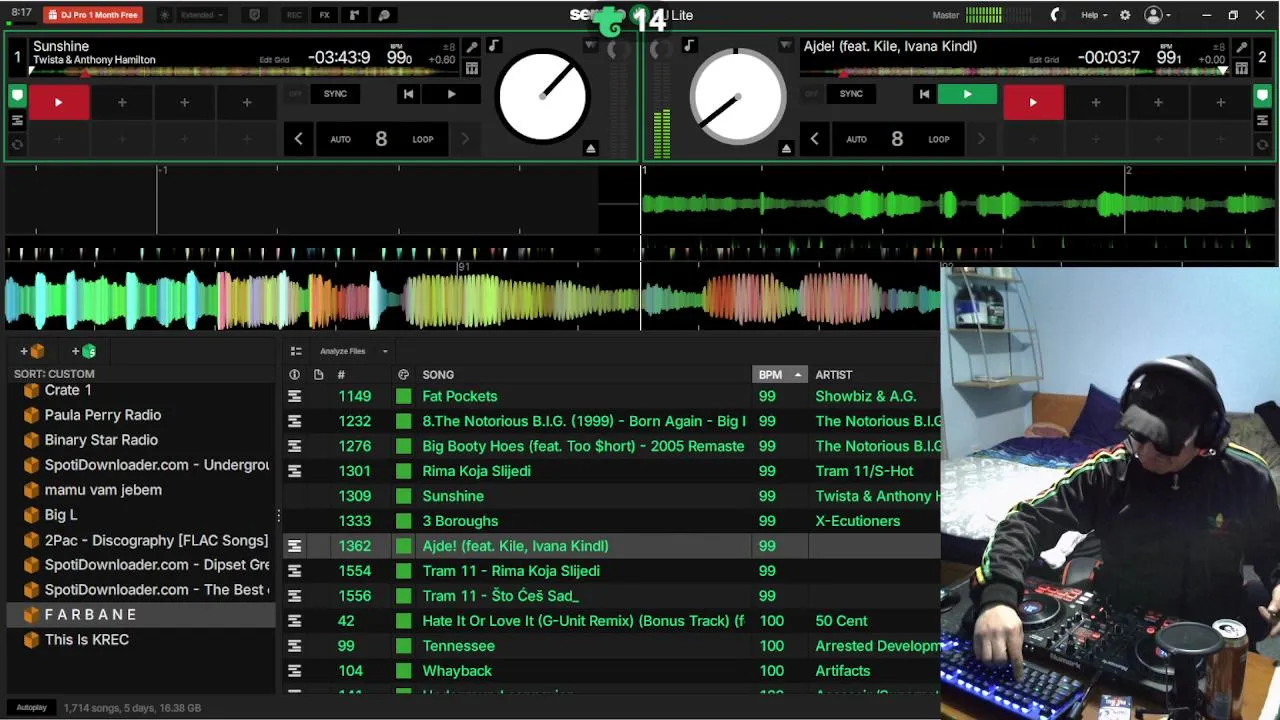Open the Analyze Files dropdown

click(353, 351)
